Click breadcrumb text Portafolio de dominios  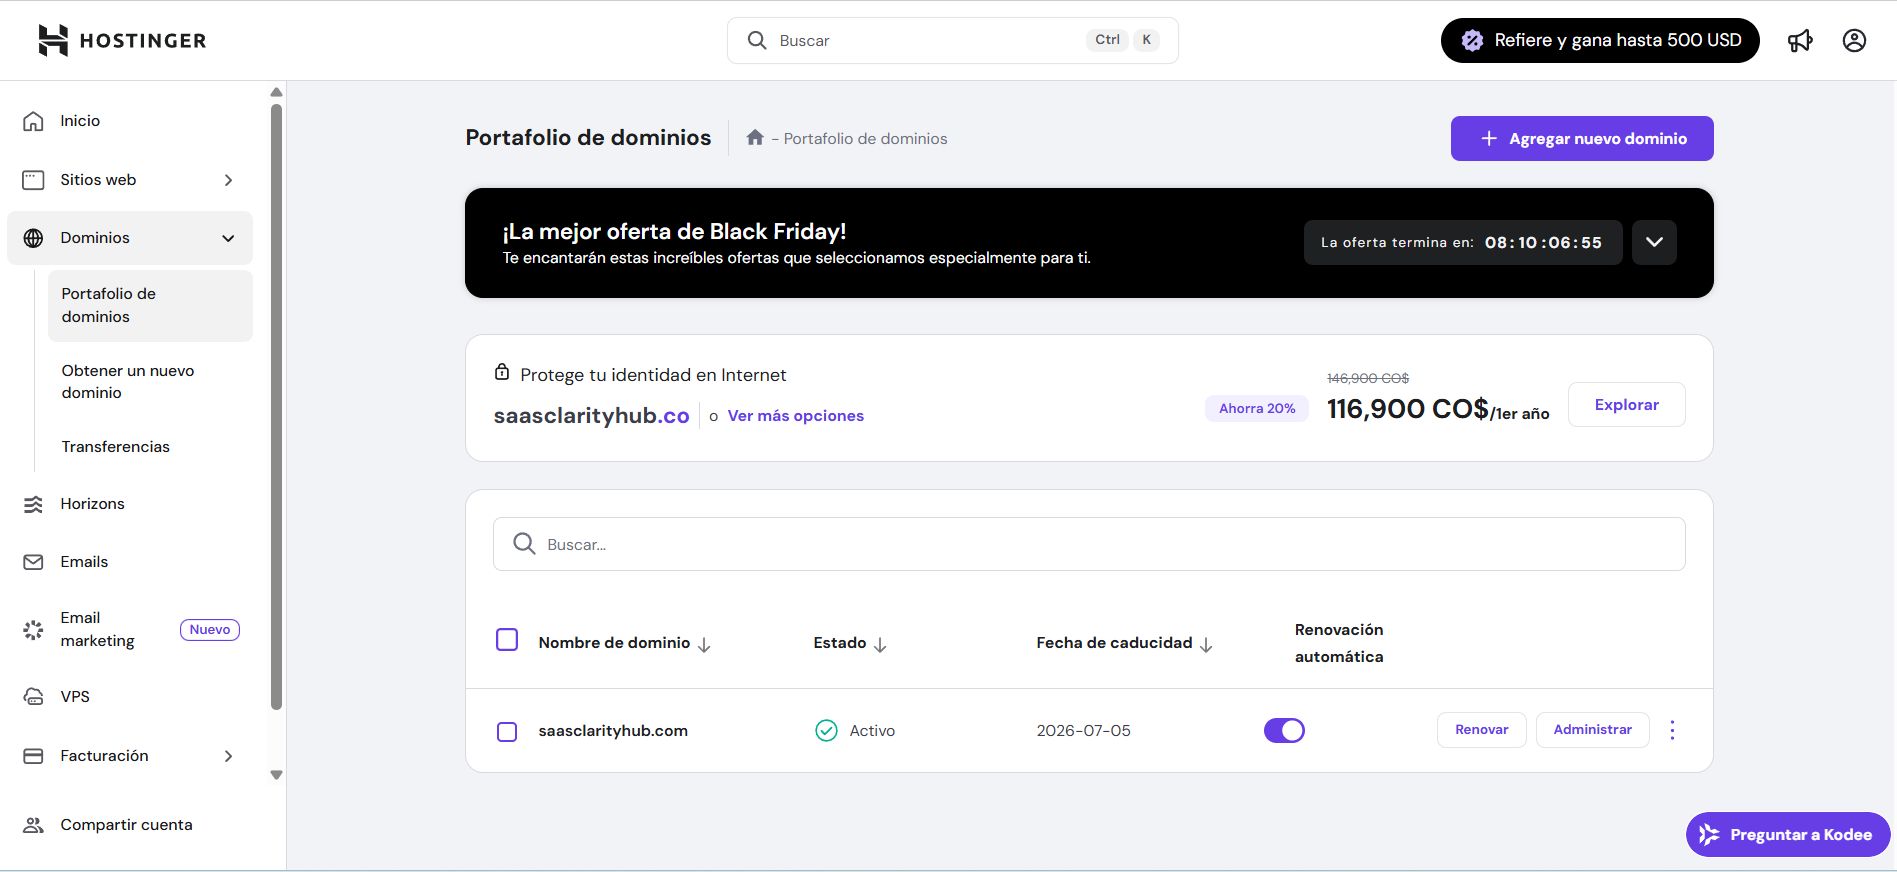pyautogui.click(x=865, y=138)
